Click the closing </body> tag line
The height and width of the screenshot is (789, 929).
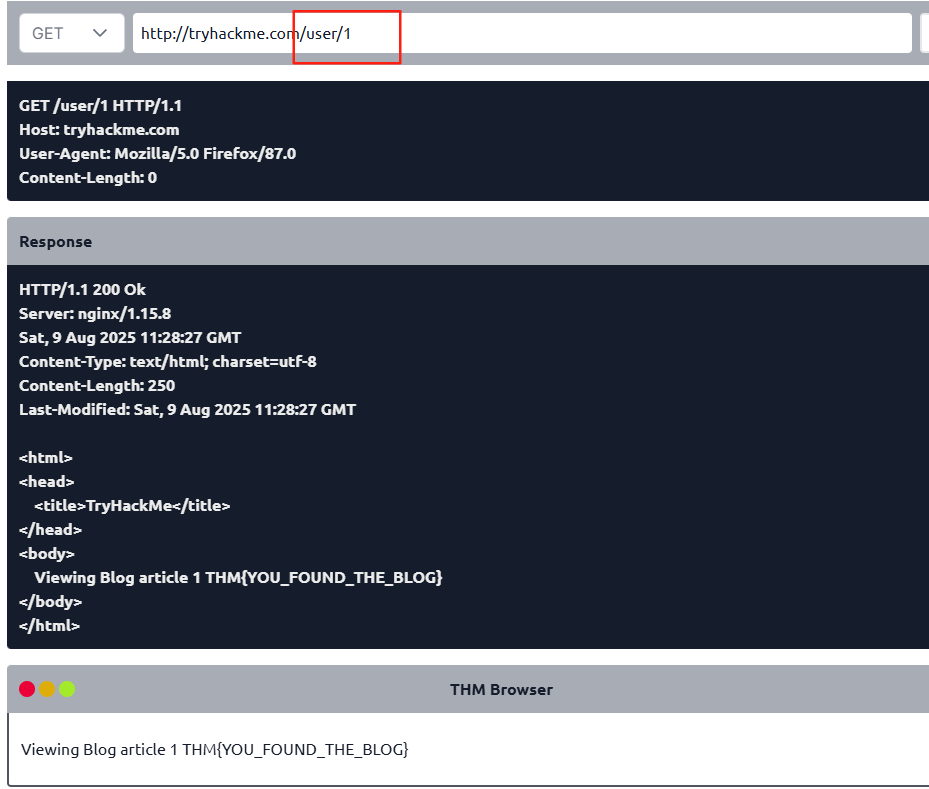(50, 602)
